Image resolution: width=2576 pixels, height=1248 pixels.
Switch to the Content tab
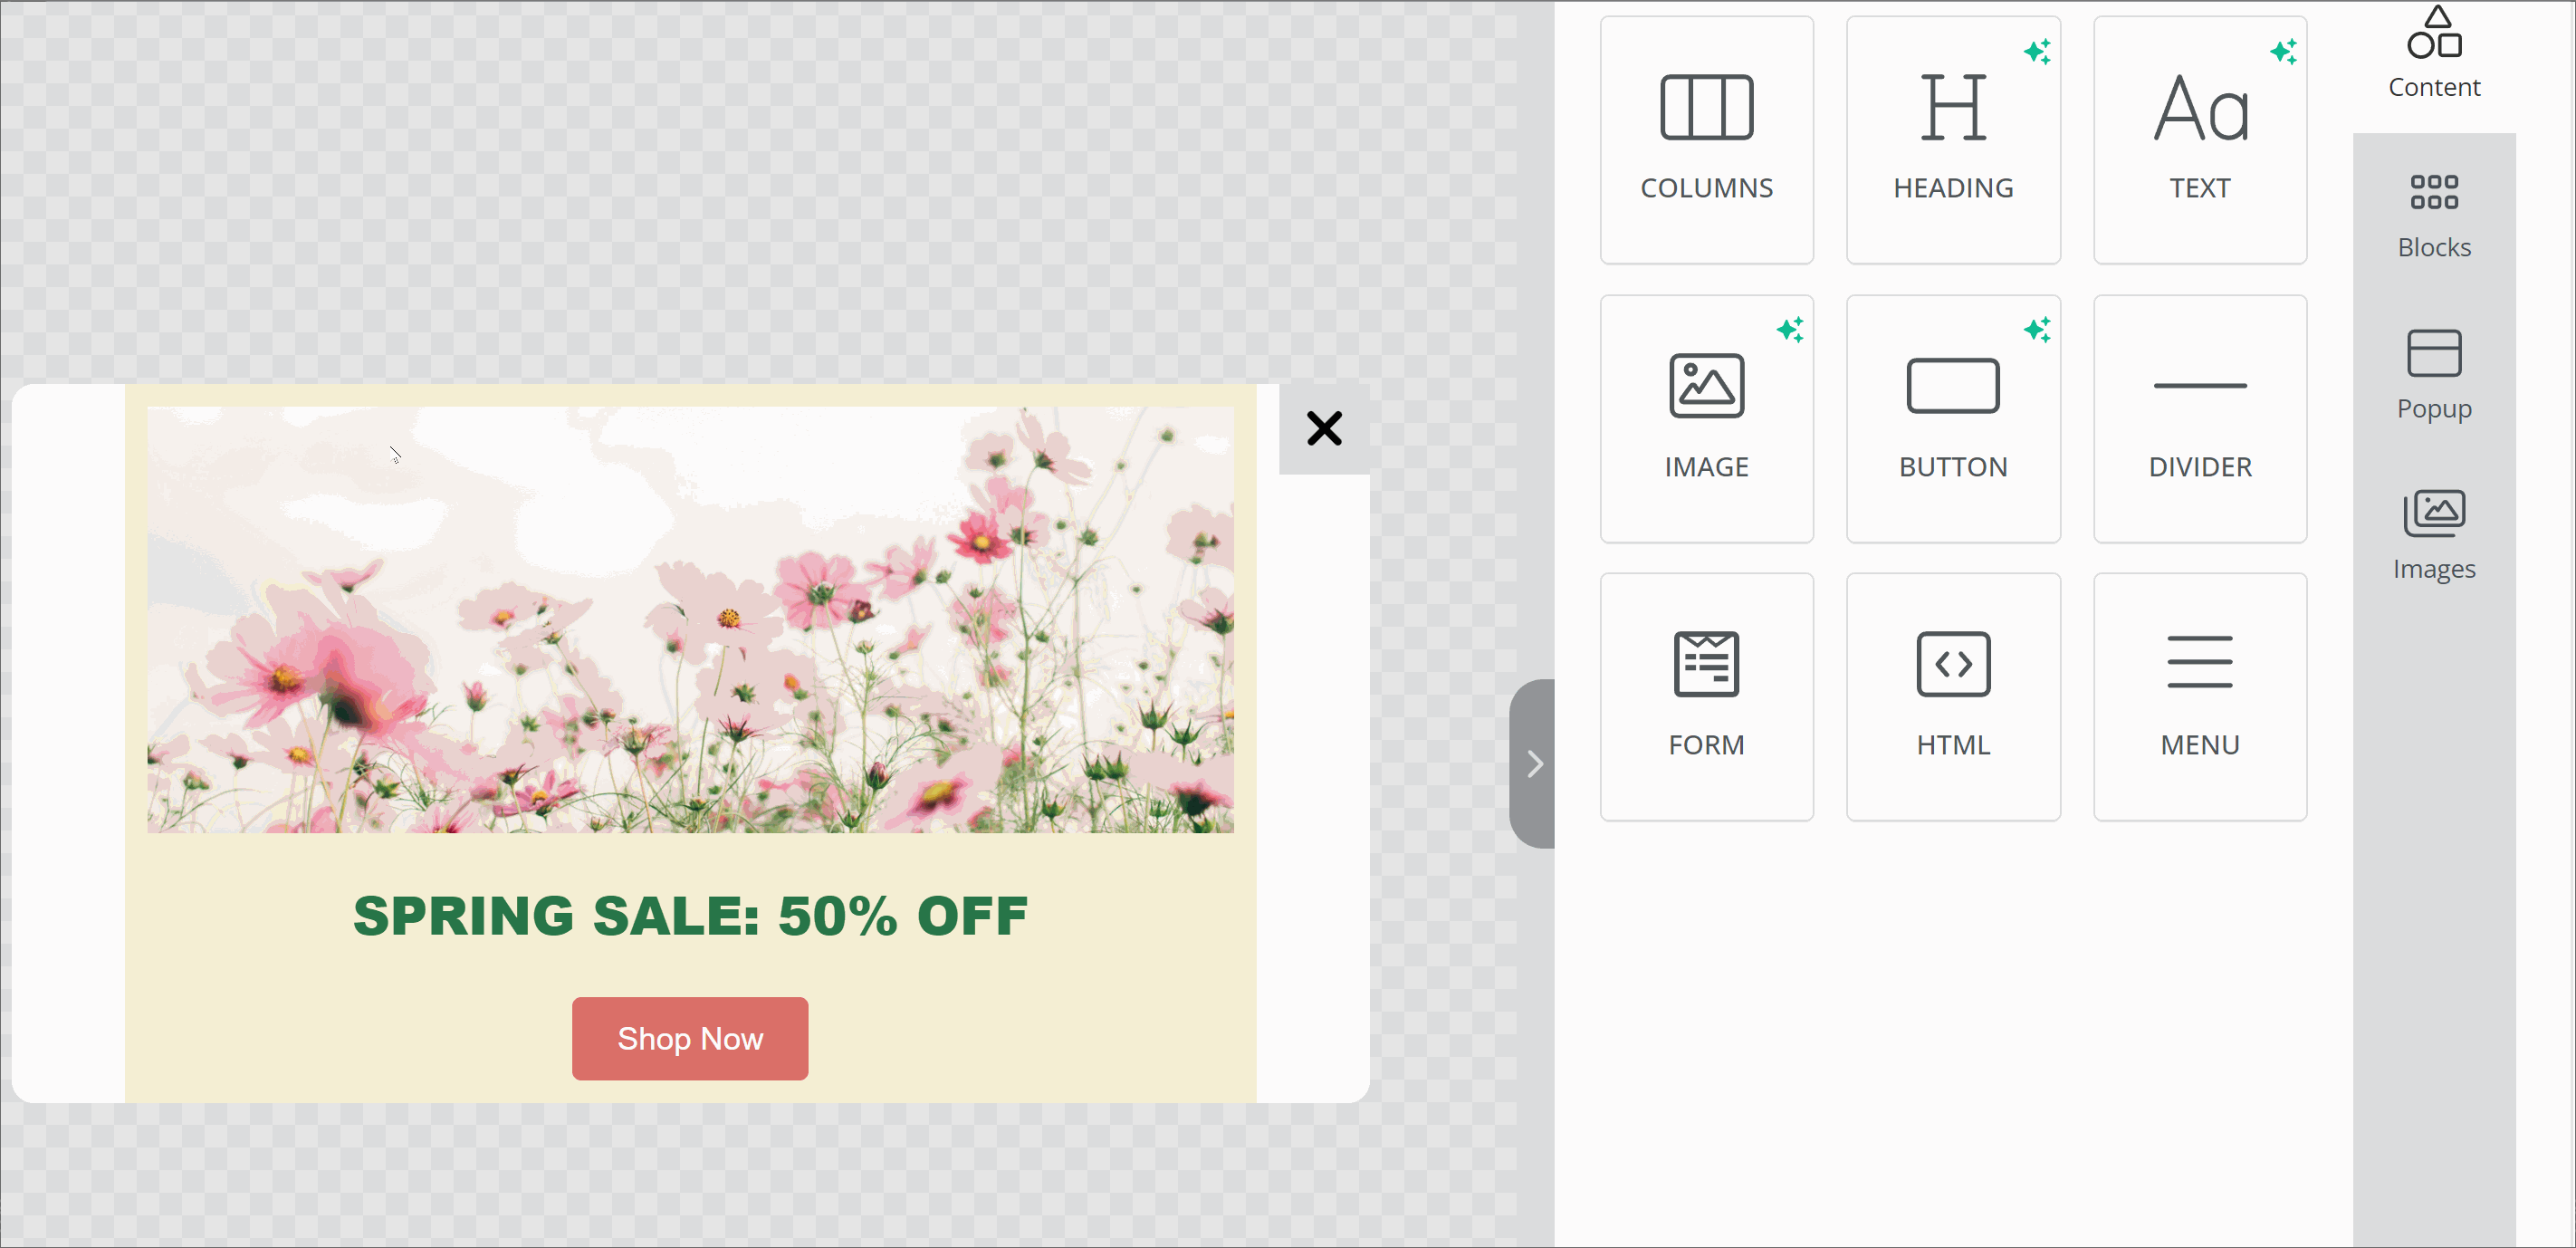click(x=2433, y=55)
